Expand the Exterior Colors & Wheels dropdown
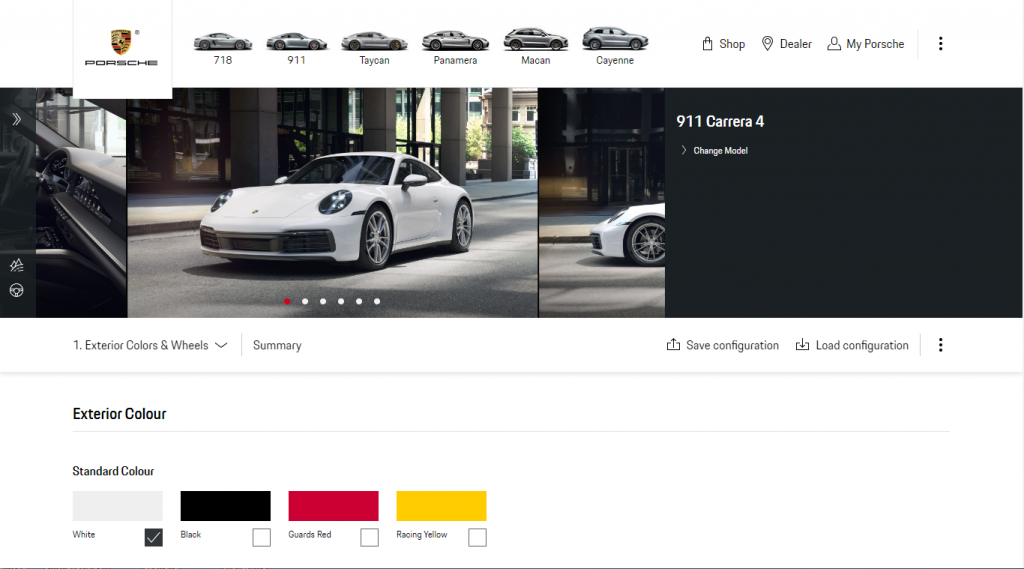 click(x=150, y=345)
